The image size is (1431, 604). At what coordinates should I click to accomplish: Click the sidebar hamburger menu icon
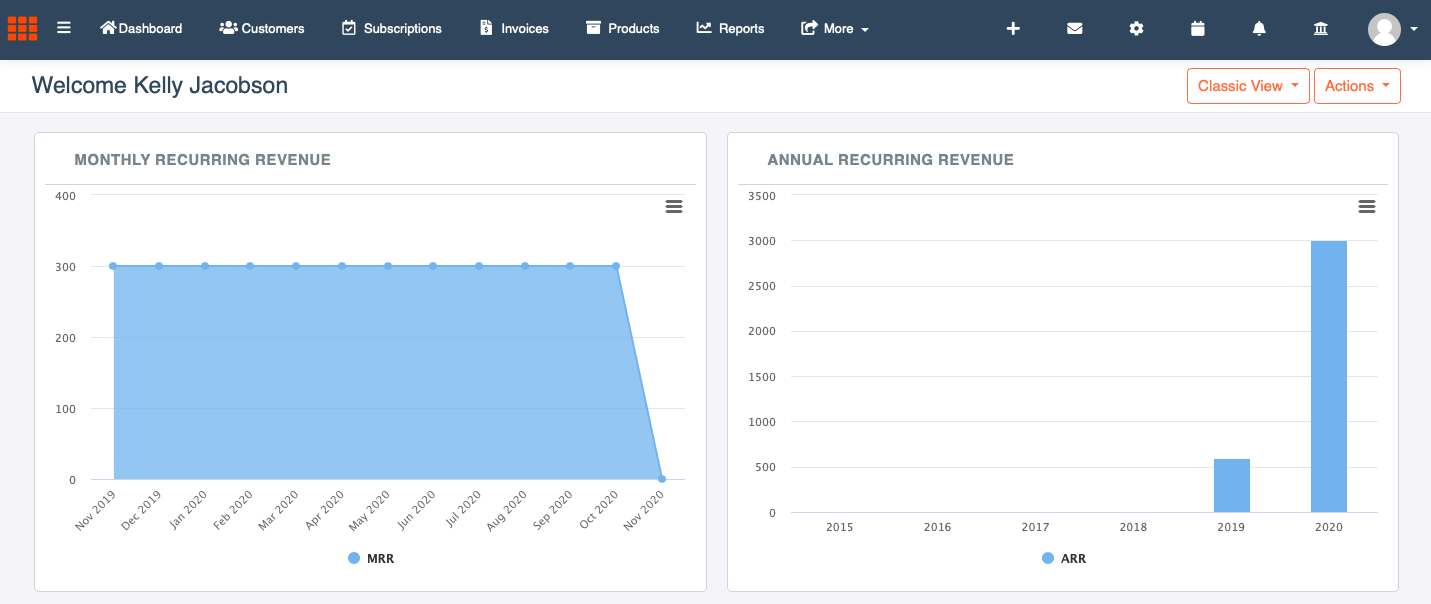pos(64,28)
